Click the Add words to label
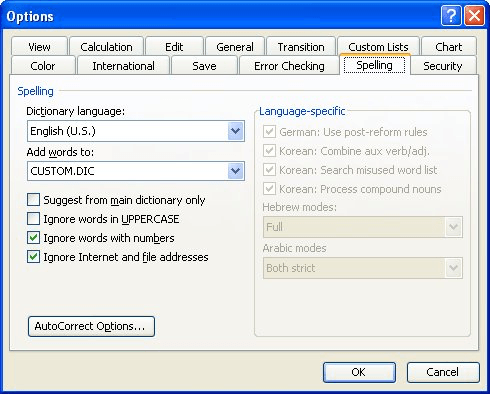Image resolution: width=490 pixels, height=394 pixels. click(x=60, y=152)
